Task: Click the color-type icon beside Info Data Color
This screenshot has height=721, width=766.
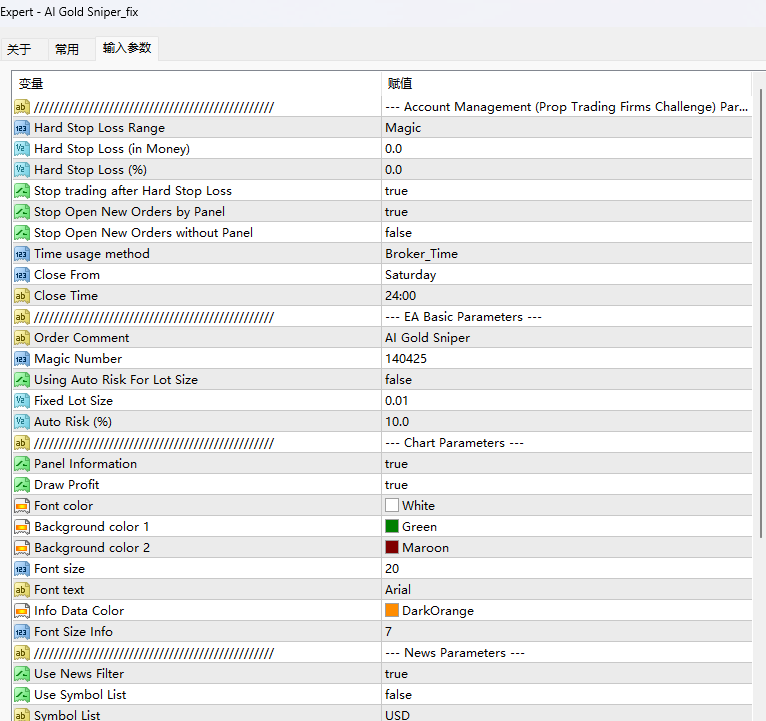Action: (22, 611)
